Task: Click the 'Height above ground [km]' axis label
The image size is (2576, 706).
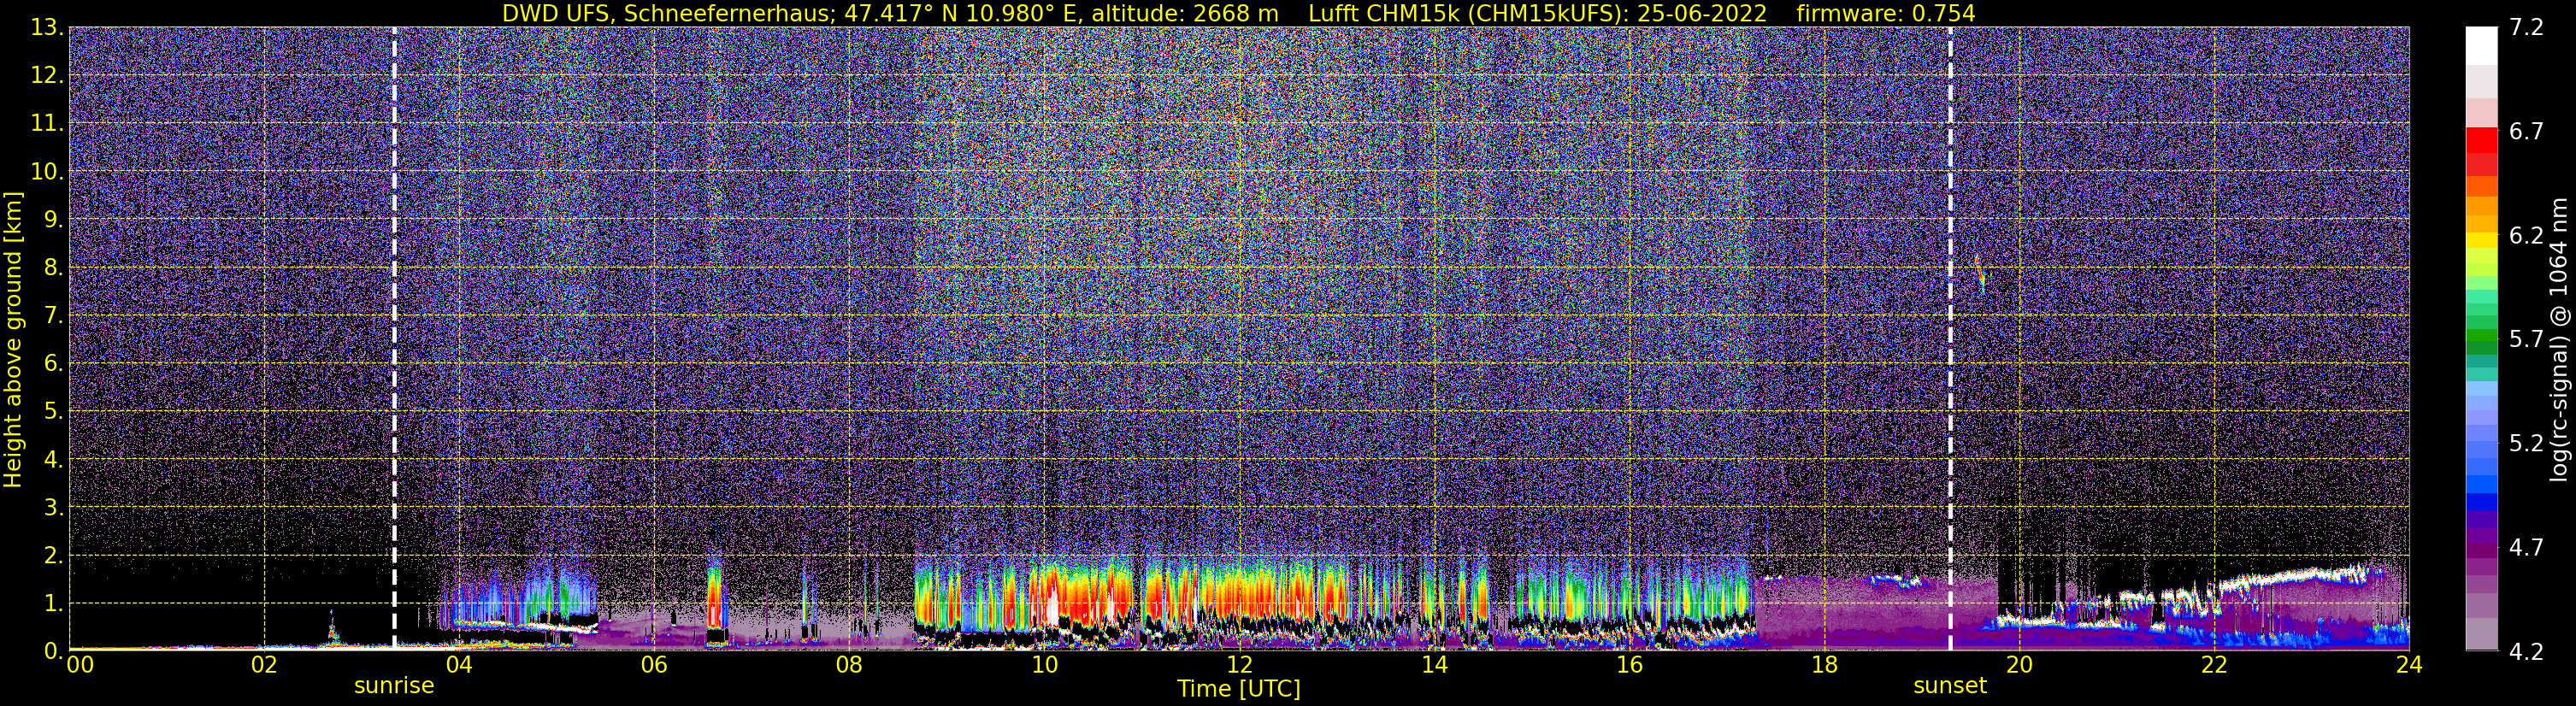Action: [x=13, y=339]
